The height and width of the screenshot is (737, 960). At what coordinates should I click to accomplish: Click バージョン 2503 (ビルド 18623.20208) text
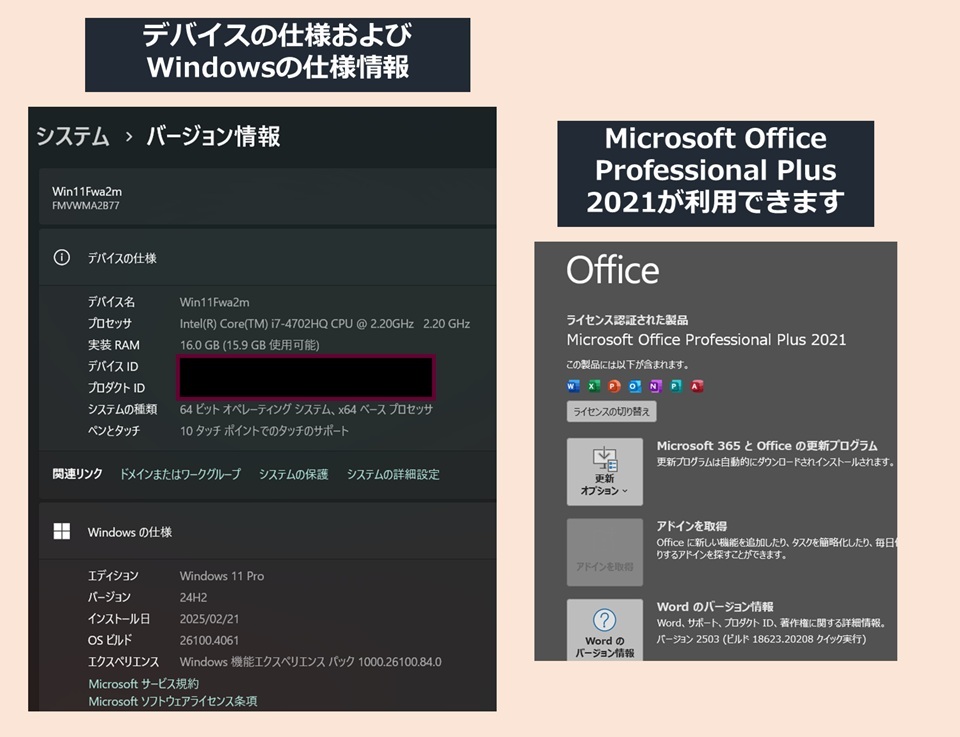coord(761,639)
